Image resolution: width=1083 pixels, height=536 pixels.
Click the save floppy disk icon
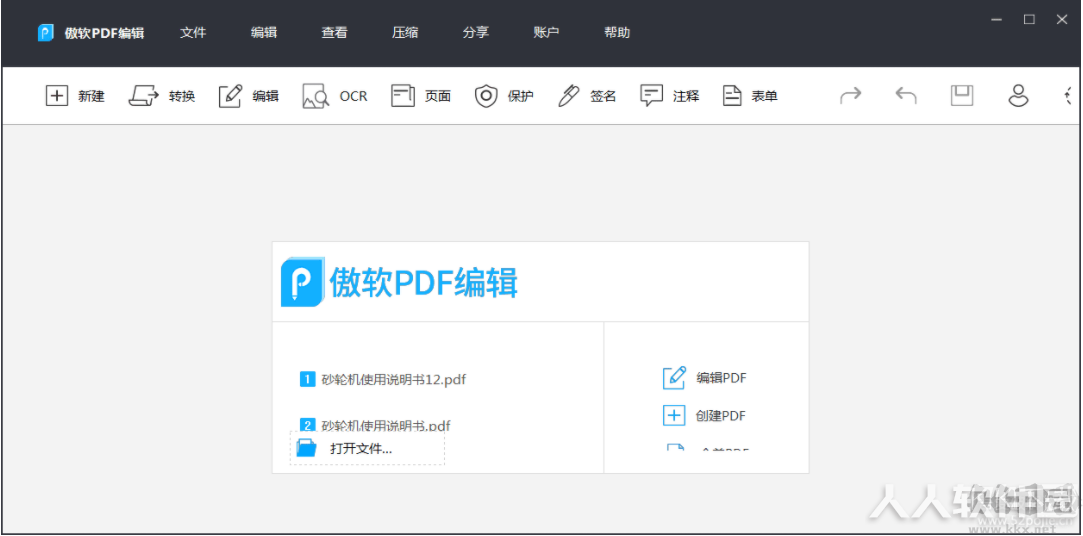pos(961,95)
